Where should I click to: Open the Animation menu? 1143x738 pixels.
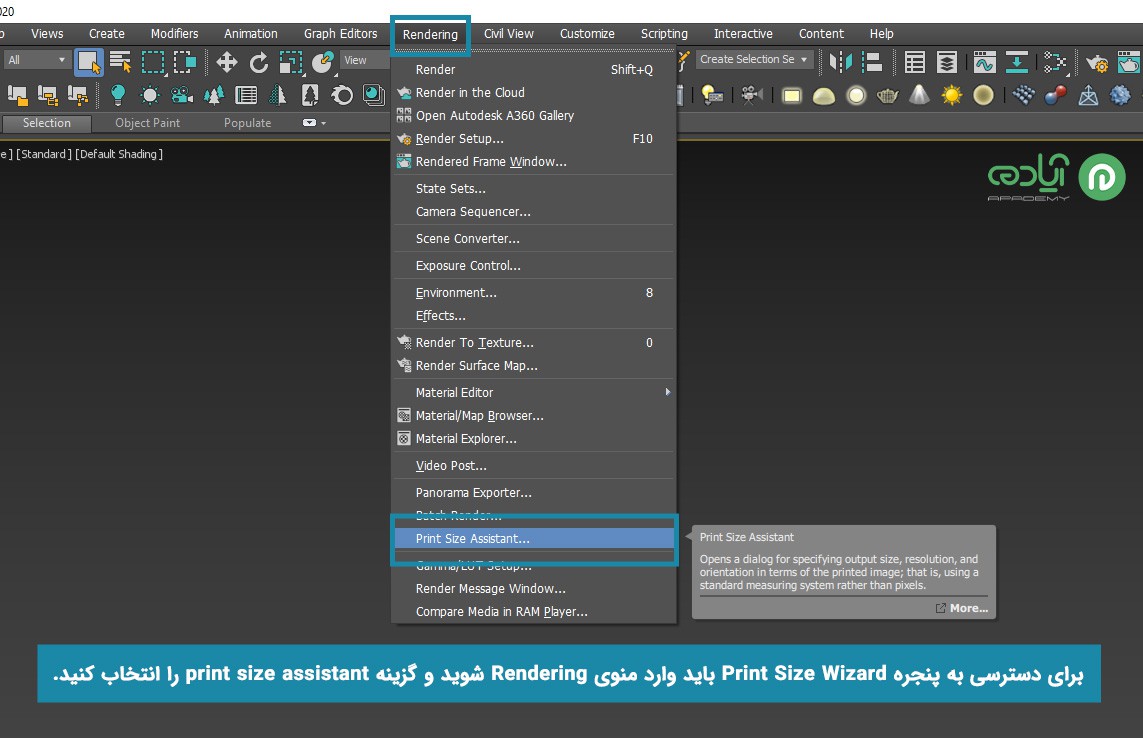pyautogui.click(x=251, y=34)
